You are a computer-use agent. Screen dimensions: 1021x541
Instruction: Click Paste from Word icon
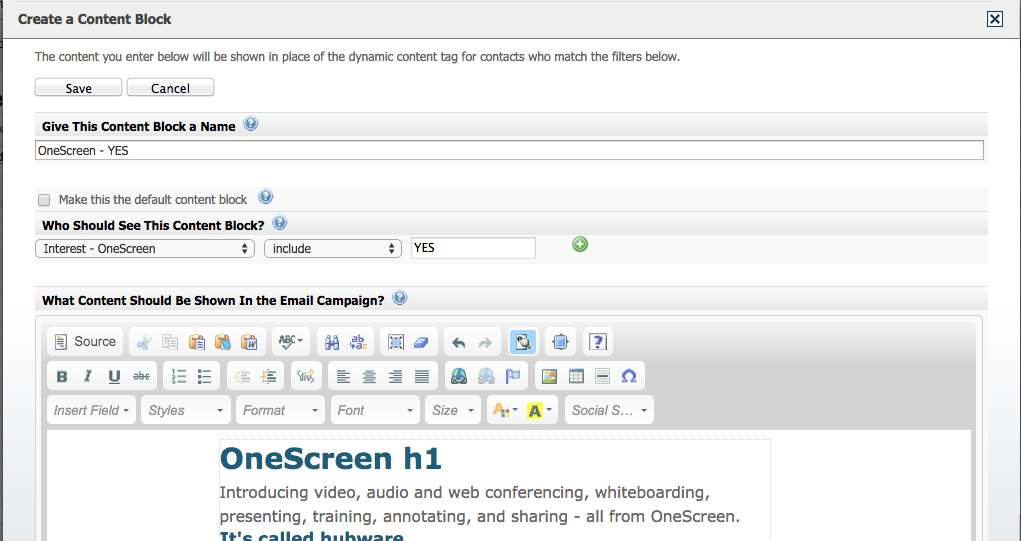(x=249, y=342)
